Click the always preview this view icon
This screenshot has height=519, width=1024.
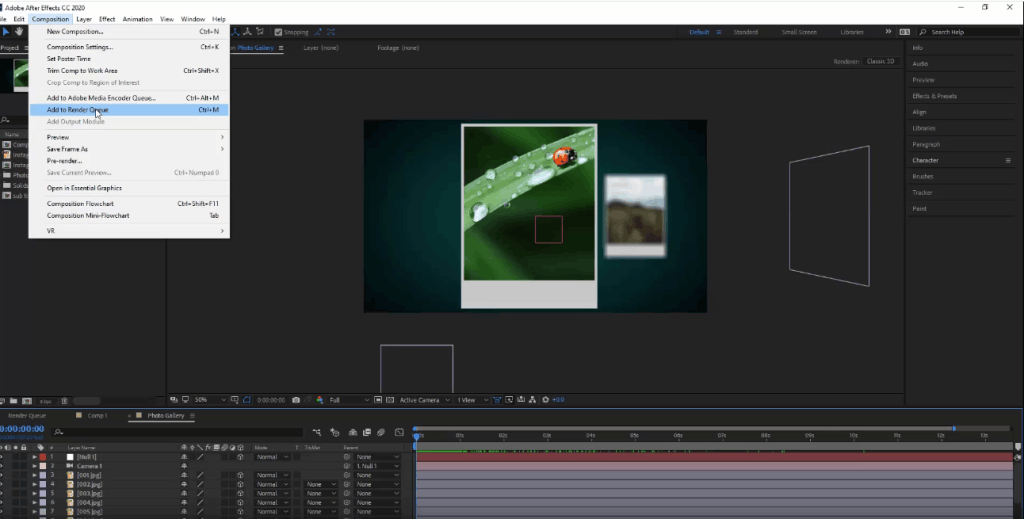point(174,400)
